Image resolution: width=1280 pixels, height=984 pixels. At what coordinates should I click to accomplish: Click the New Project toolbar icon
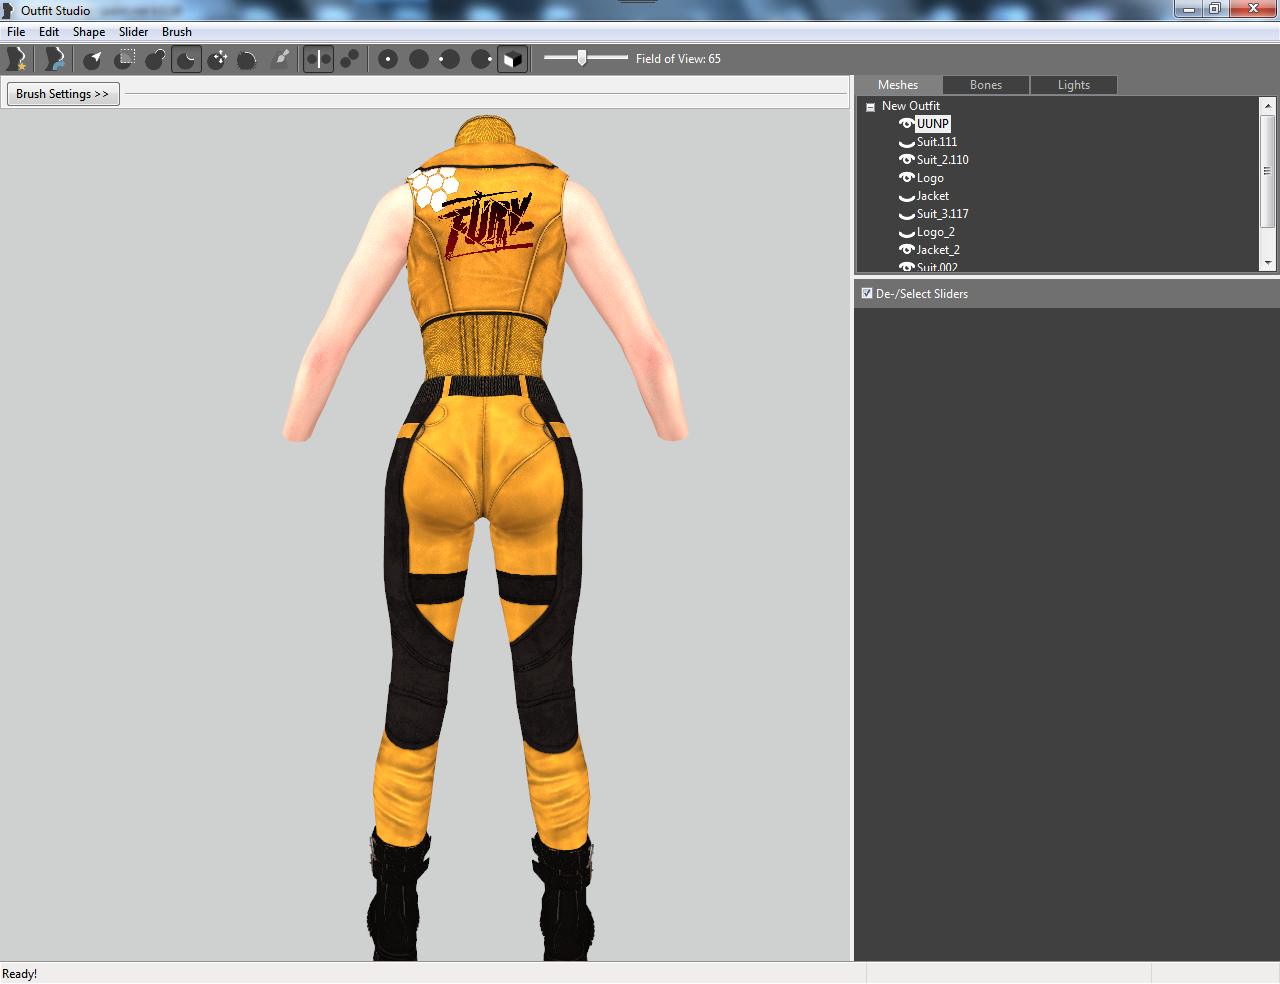click(x=17, y=59)
